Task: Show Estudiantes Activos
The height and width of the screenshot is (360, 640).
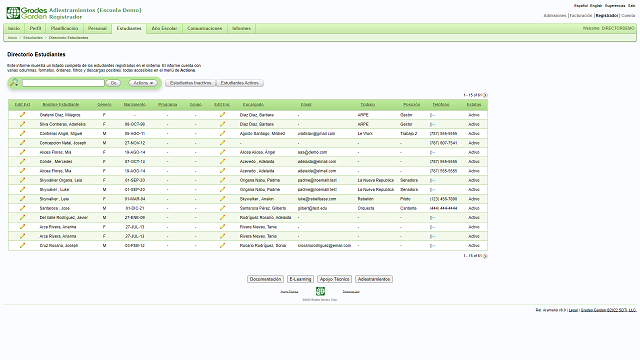Action: (x=240, y=83)
